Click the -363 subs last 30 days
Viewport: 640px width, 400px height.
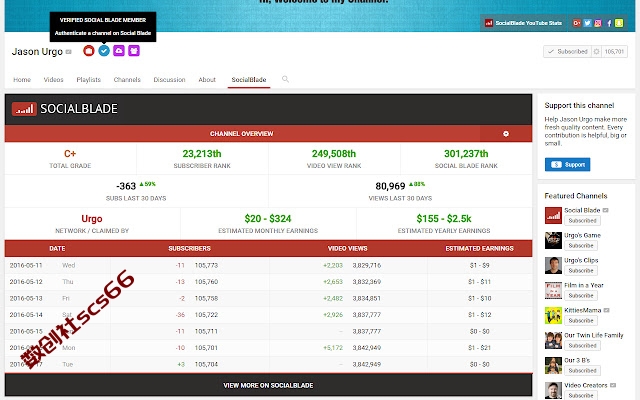126,186
